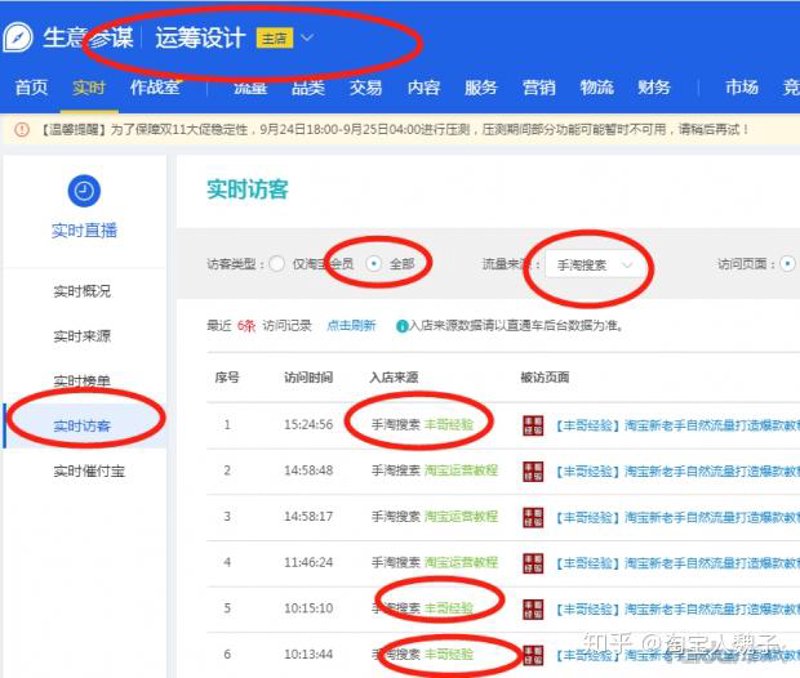This screenshot has width=800, height=678.
Task: Open visited page link in row 2
Action: click(678, 471)
